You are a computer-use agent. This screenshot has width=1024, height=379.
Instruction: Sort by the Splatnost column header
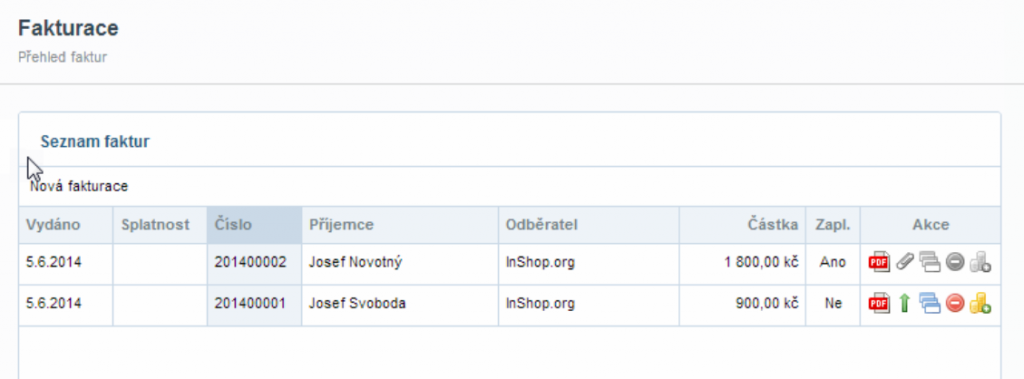pyautogui.click(x=155, y=225)
